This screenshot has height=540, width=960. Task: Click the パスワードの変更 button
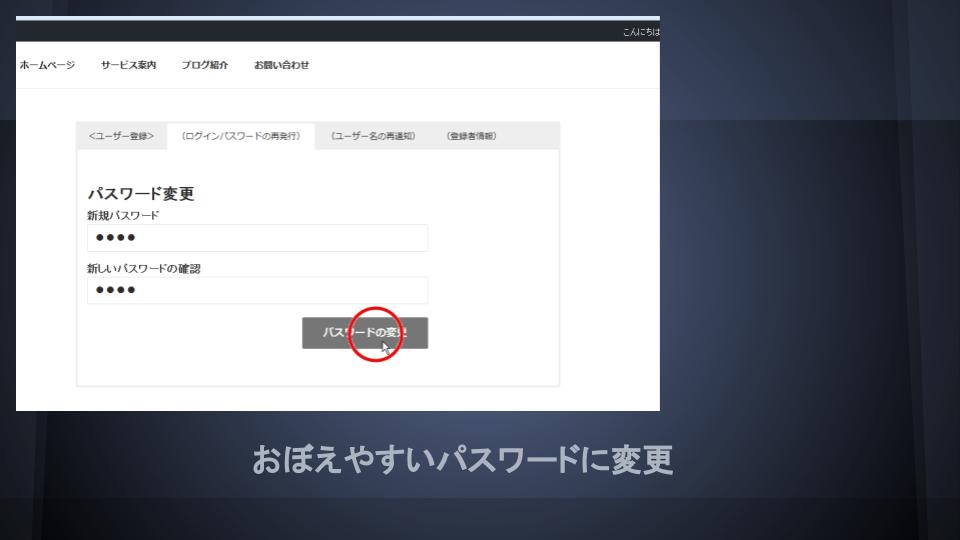[x=364, y=333]
